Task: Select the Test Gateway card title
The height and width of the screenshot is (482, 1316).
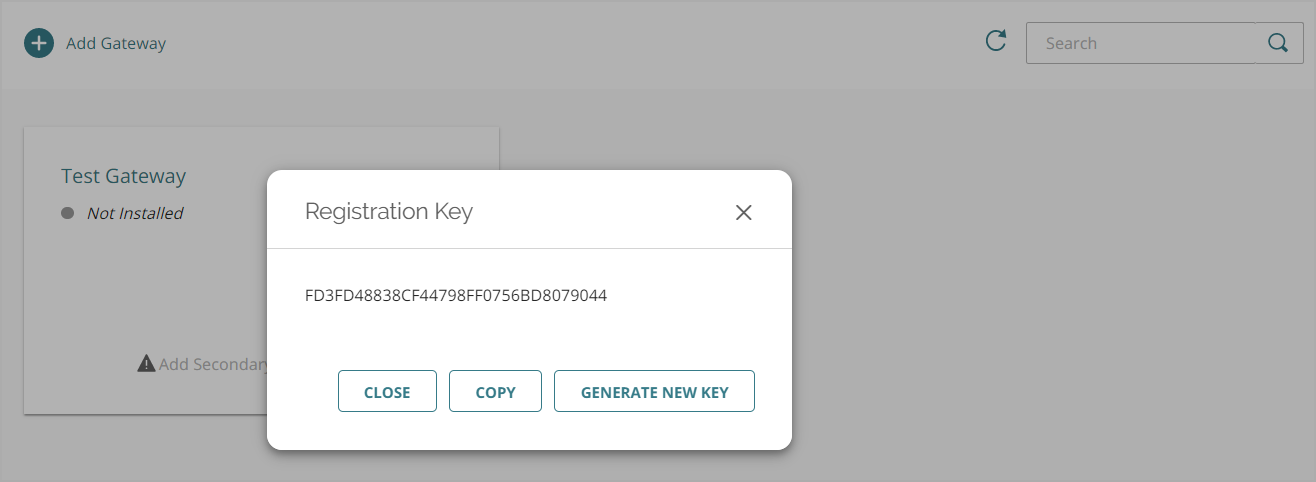Action: (124, 176)
